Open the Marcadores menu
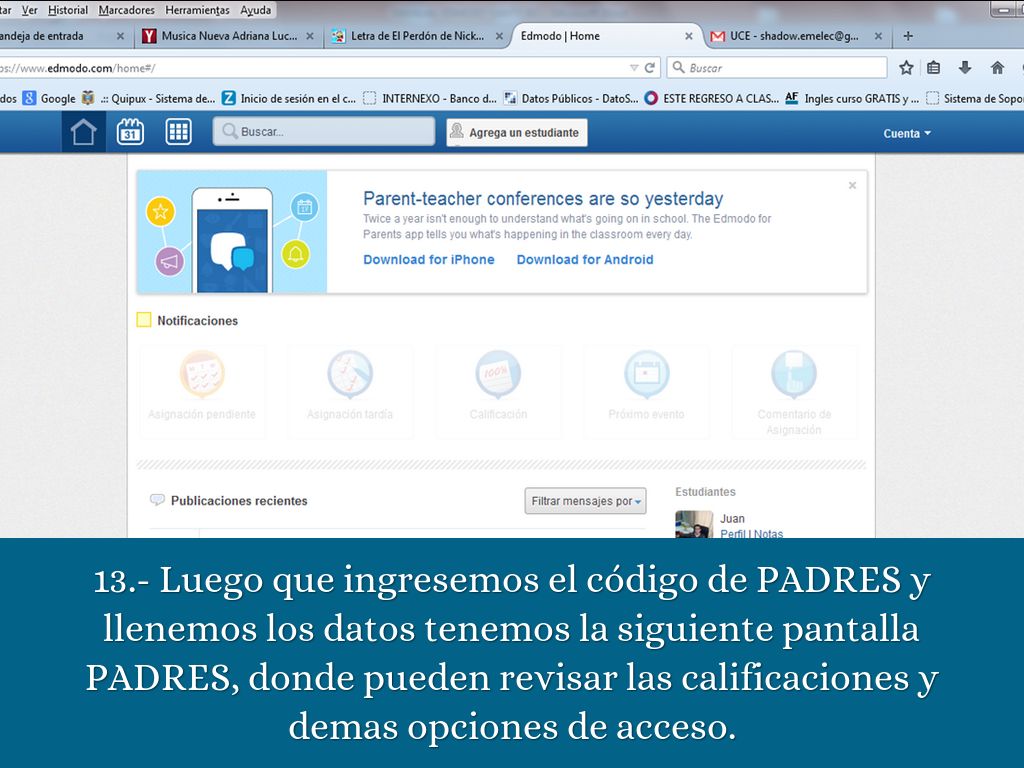The image size is (1024, 768). tap(126, 10)
